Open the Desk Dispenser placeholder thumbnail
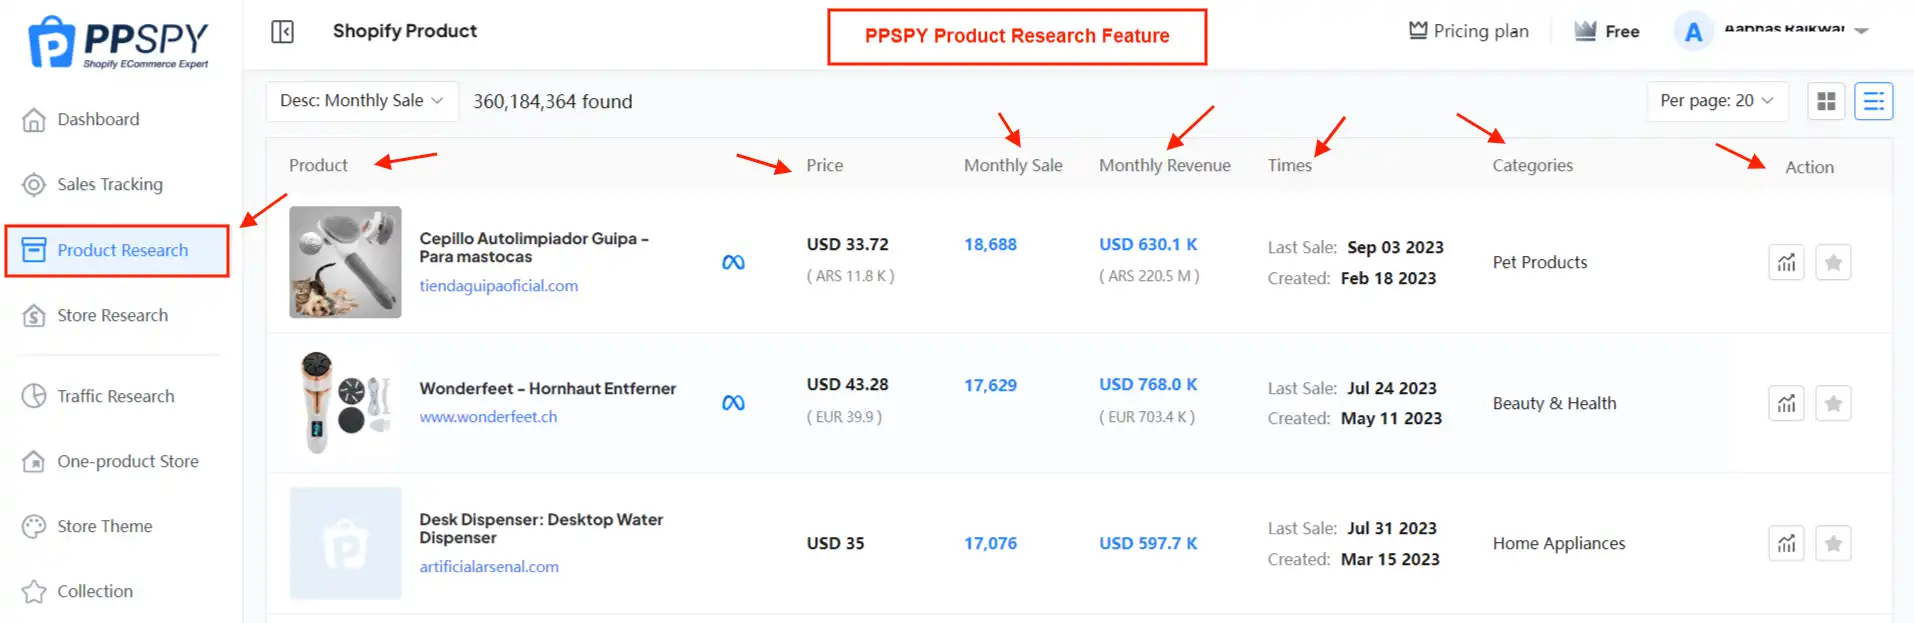Screen dimensions: 1914x623 345,543
